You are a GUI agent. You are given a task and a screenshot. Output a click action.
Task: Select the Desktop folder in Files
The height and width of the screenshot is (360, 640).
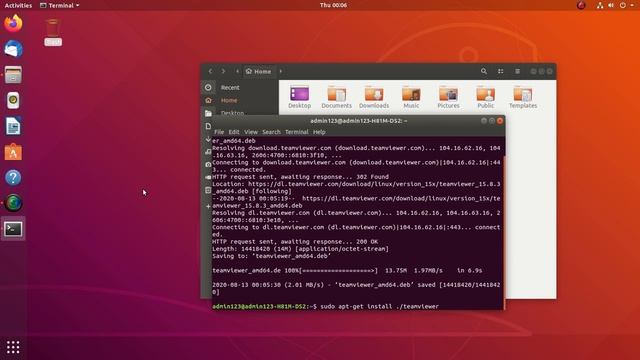tap(300, 97)
